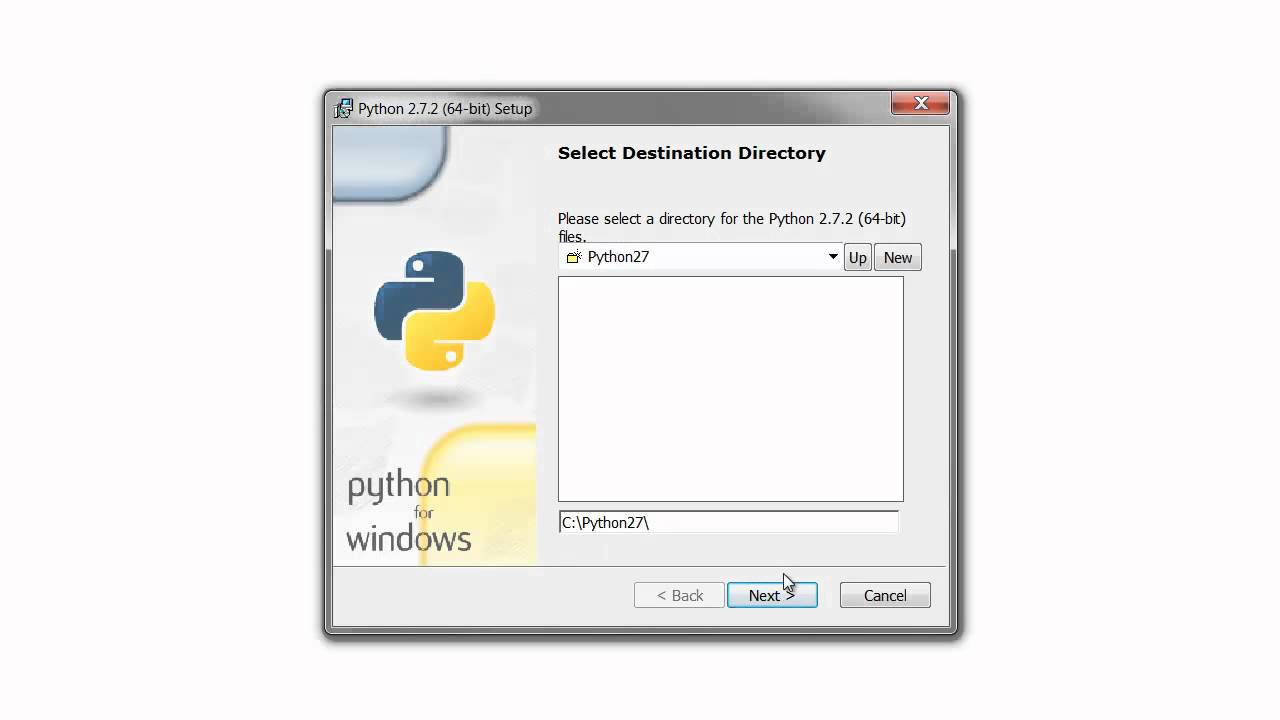Click the installer icon in the title bar

click(344, 108)
